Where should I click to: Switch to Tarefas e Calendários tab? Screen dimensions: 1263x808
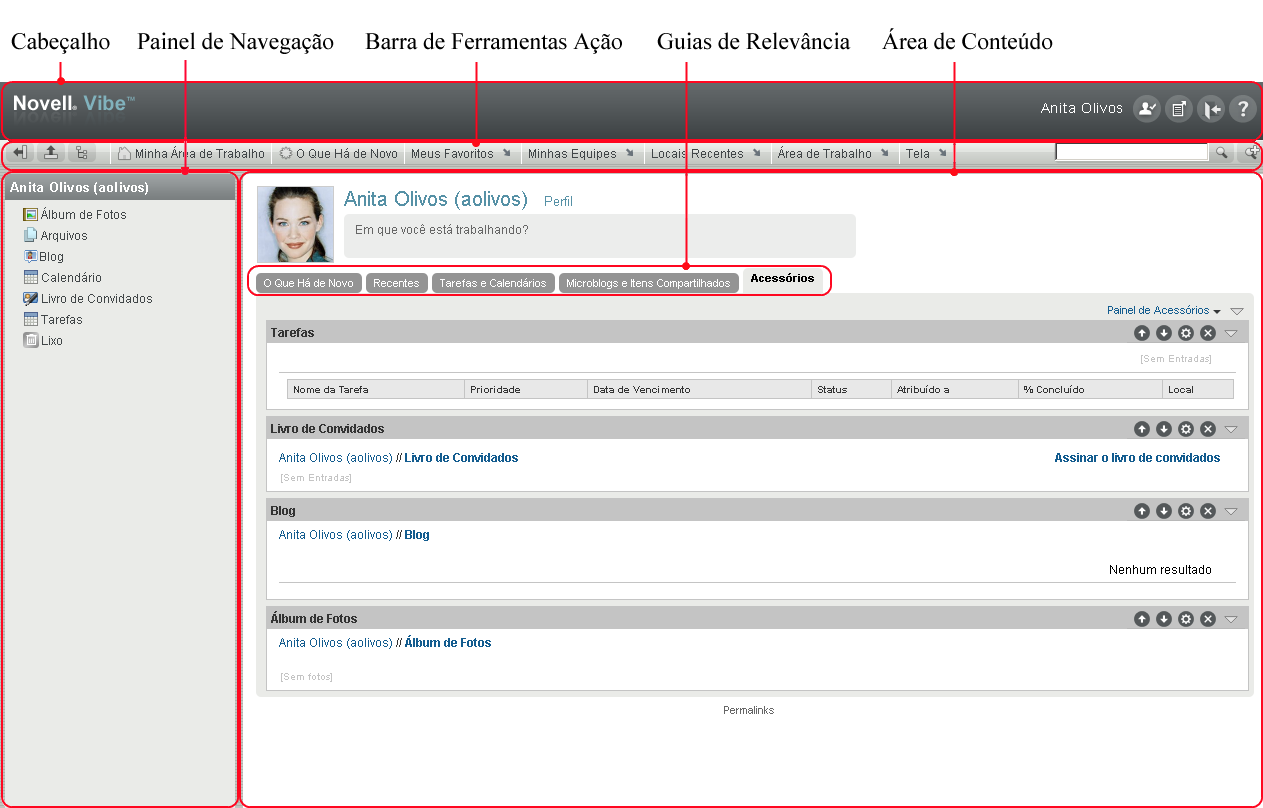point(493,283)
